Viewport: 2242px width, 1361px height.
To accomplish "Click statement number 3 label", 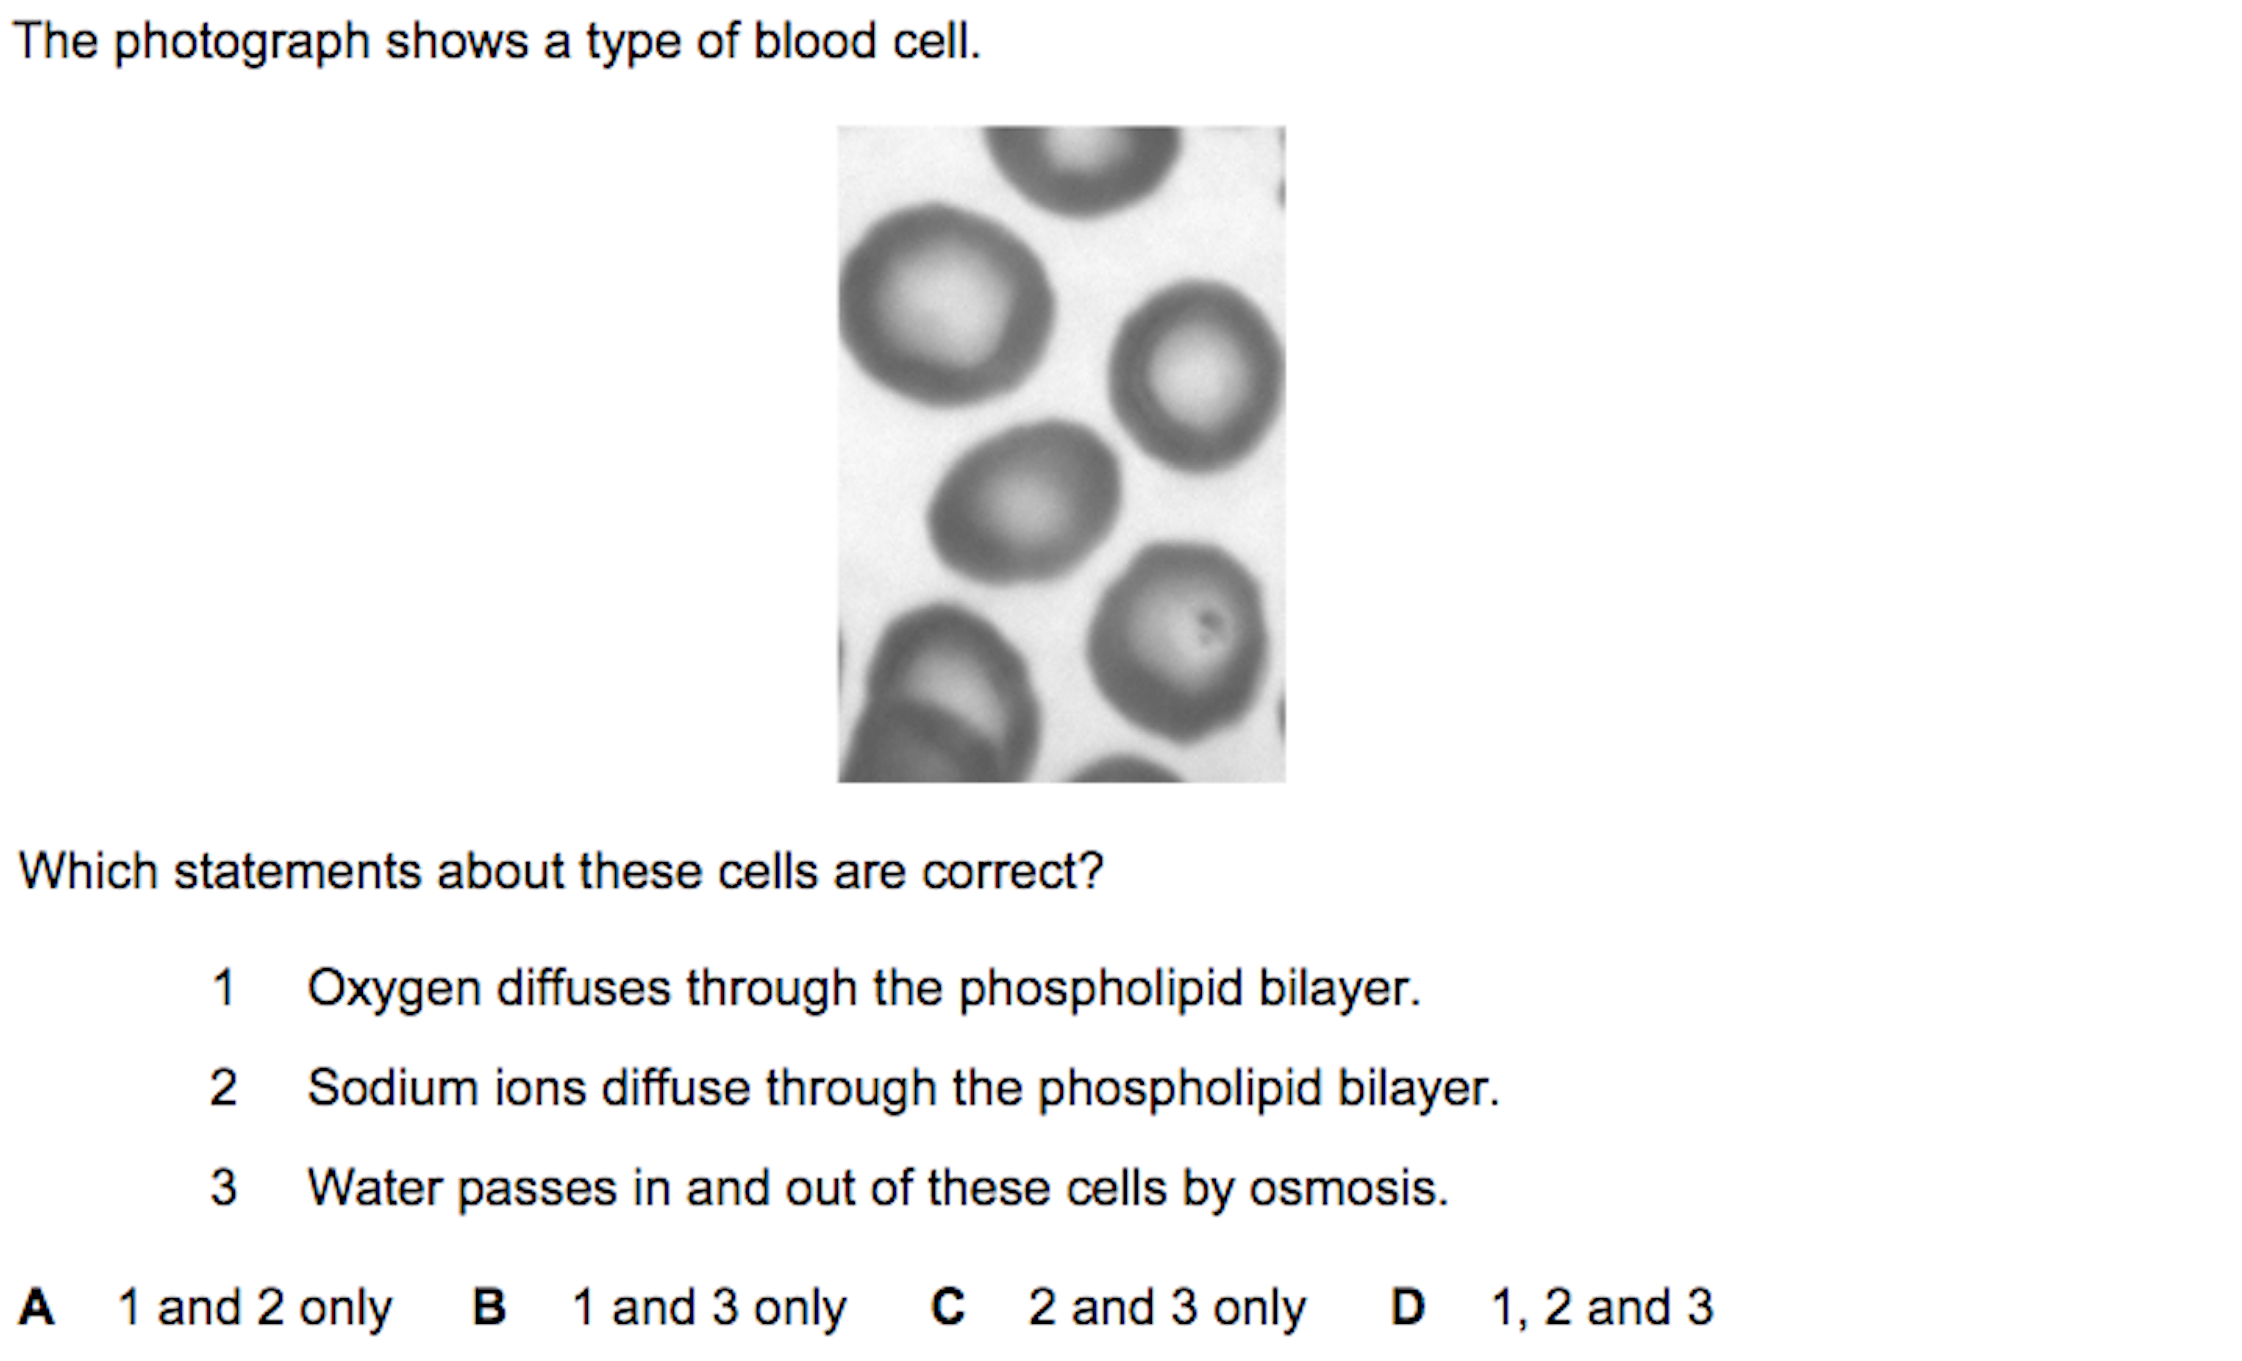I will point(223,1188).
